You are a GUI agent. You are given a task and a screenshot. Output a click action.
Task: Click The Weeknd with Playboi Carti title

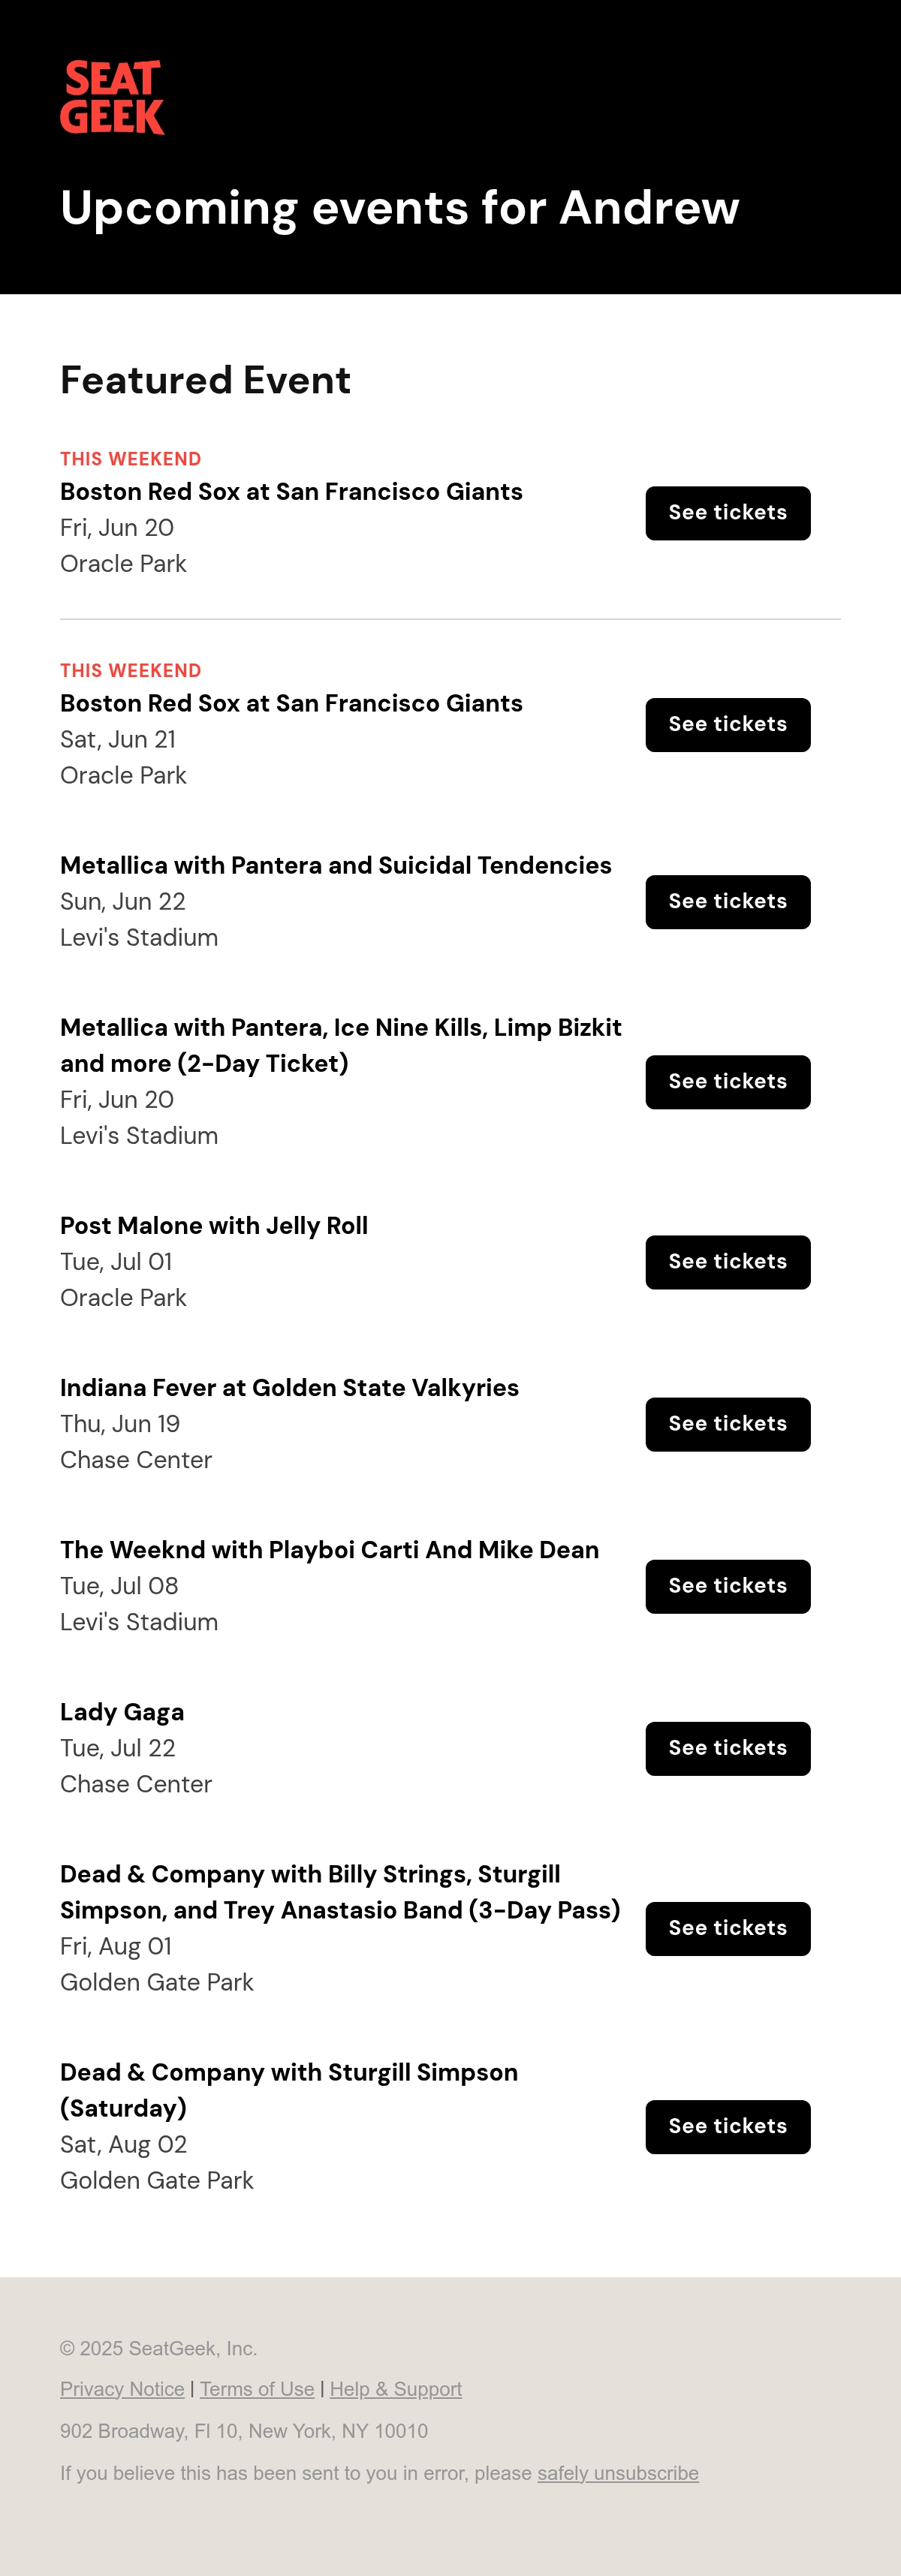coord(330,1550)
